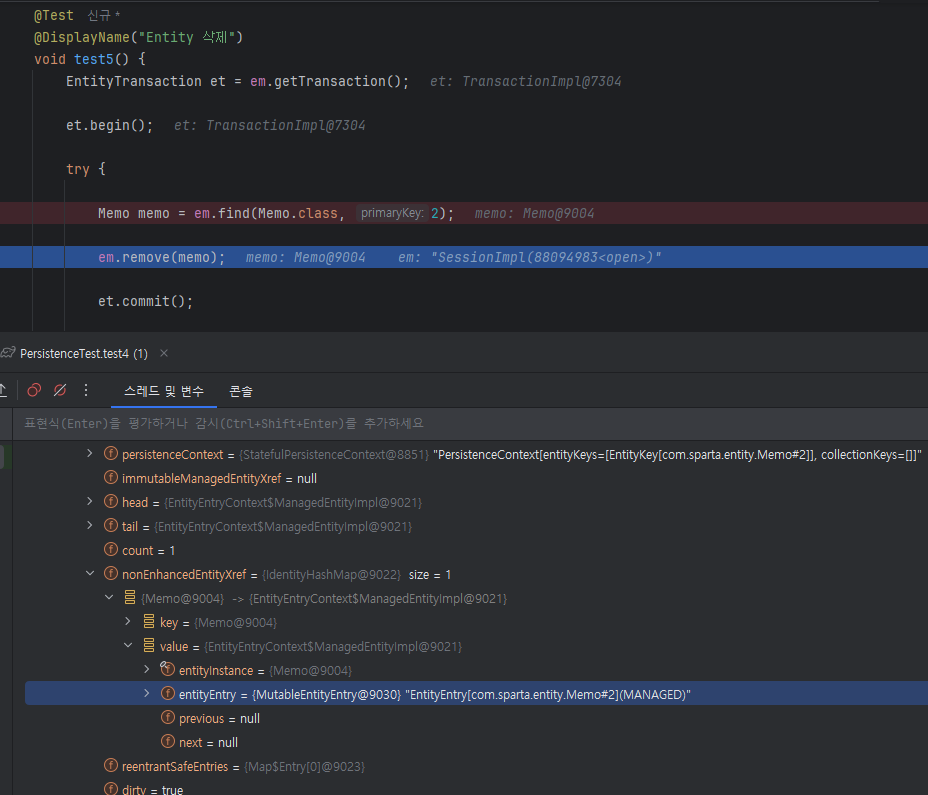Click field icon of persistenceContext row
The width and height of the screenshot is (928, 795).
(111, 453)
